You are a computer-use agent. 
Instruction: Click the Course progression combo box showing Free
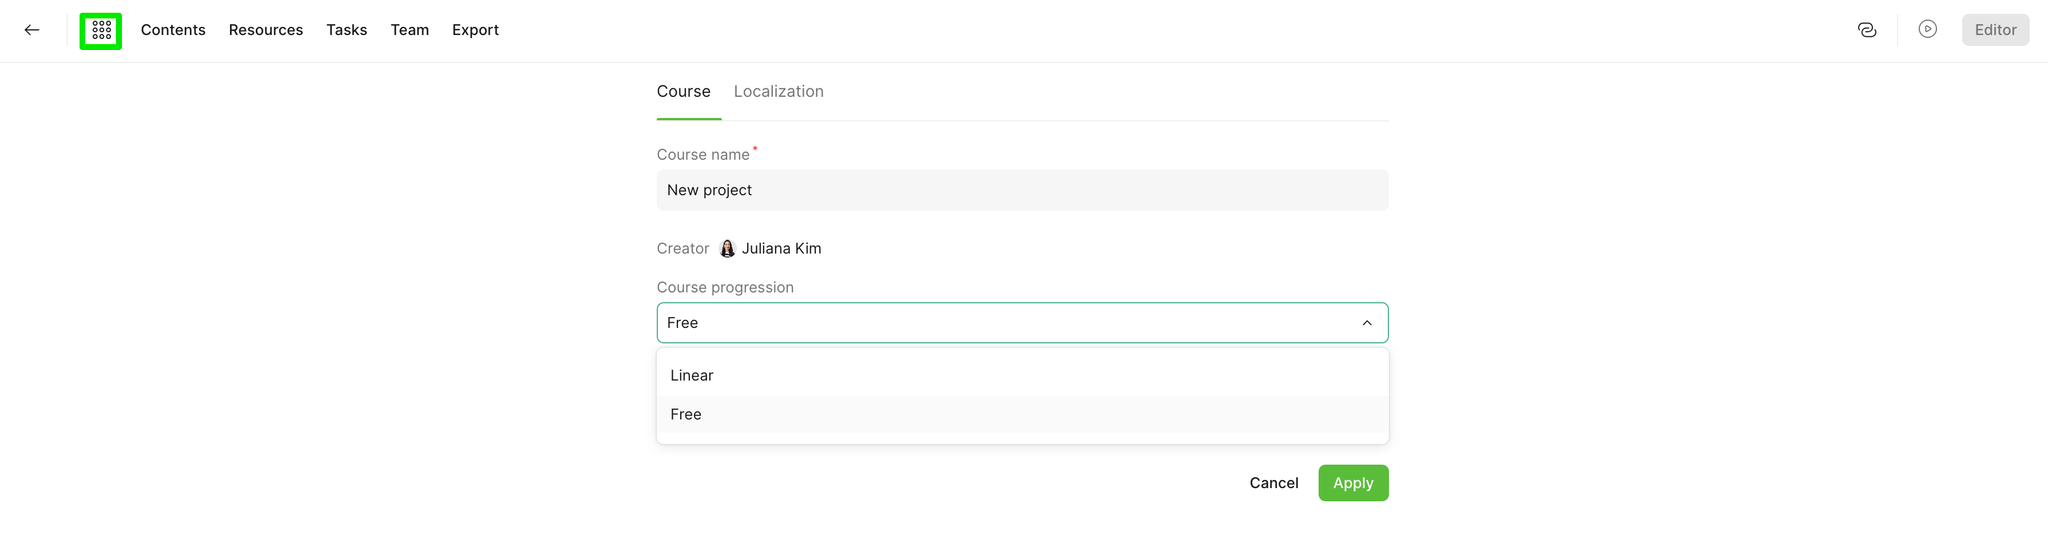1022,323
